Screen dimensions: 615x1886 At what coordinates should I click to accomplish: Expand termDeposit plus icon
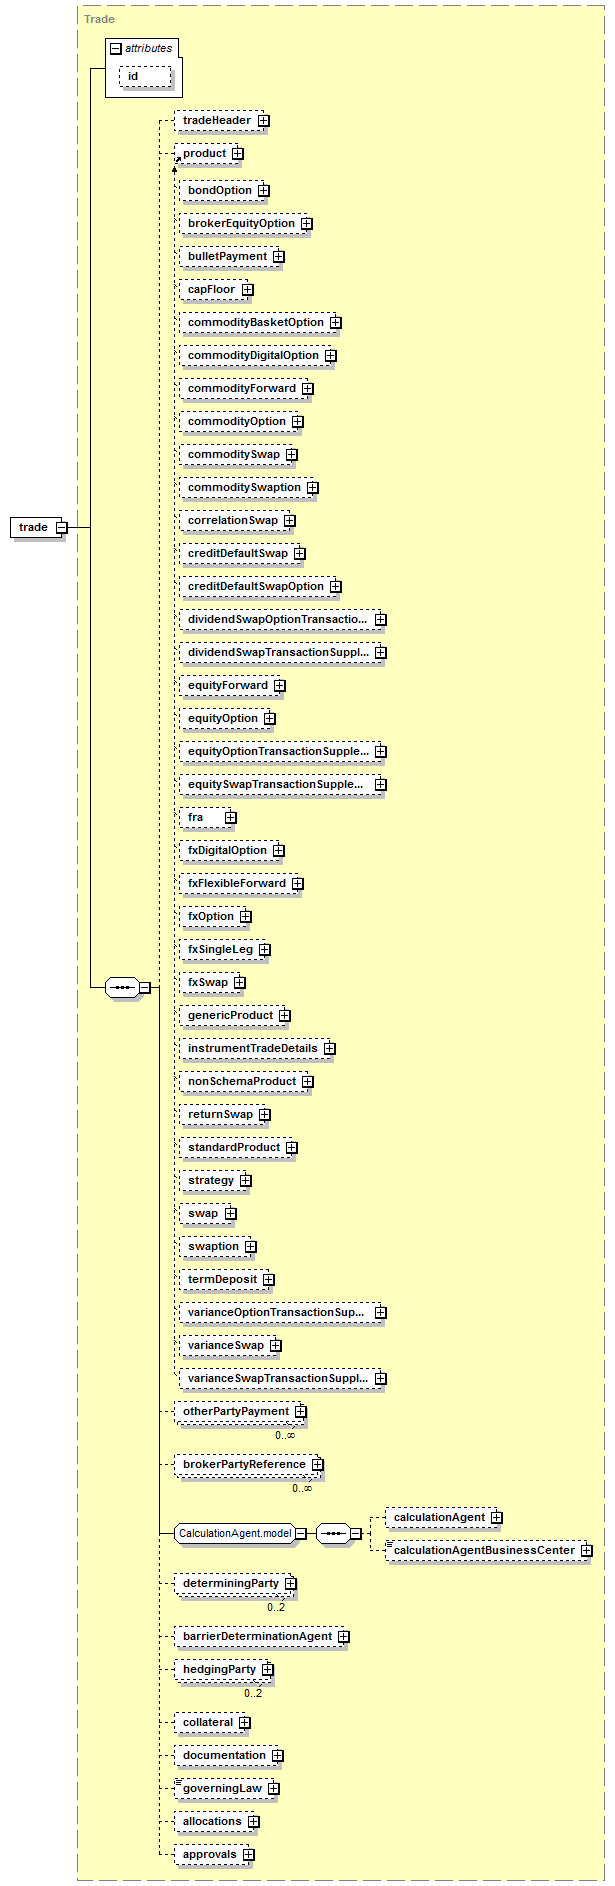[268, 1279]
